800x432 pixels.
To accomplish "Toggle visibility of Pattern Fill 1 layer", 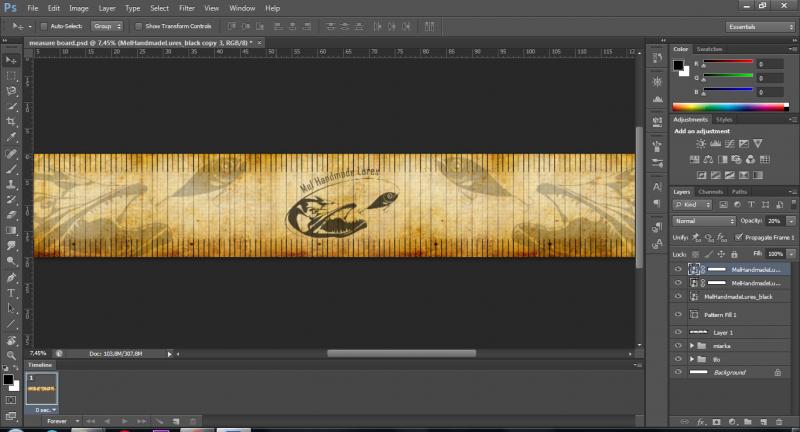I will [x=678, y=314].
